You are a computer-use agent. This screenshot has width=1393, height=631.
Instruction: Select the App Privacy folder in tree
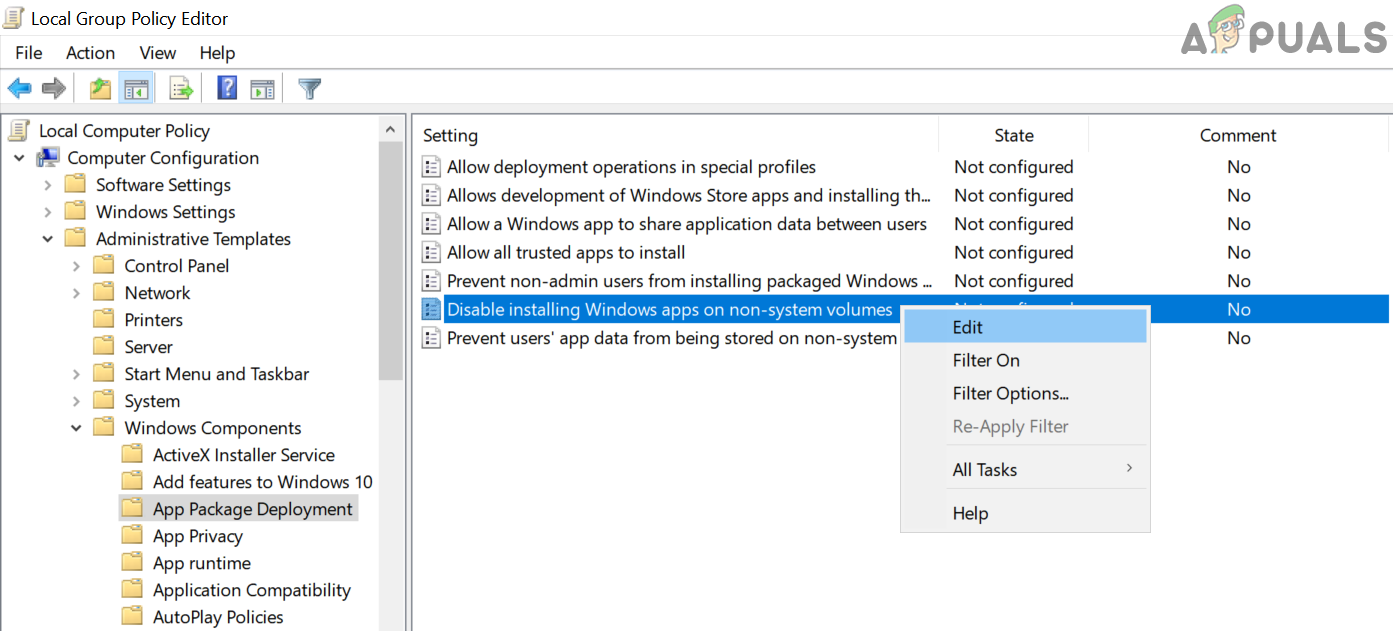(x=197, y=536)
